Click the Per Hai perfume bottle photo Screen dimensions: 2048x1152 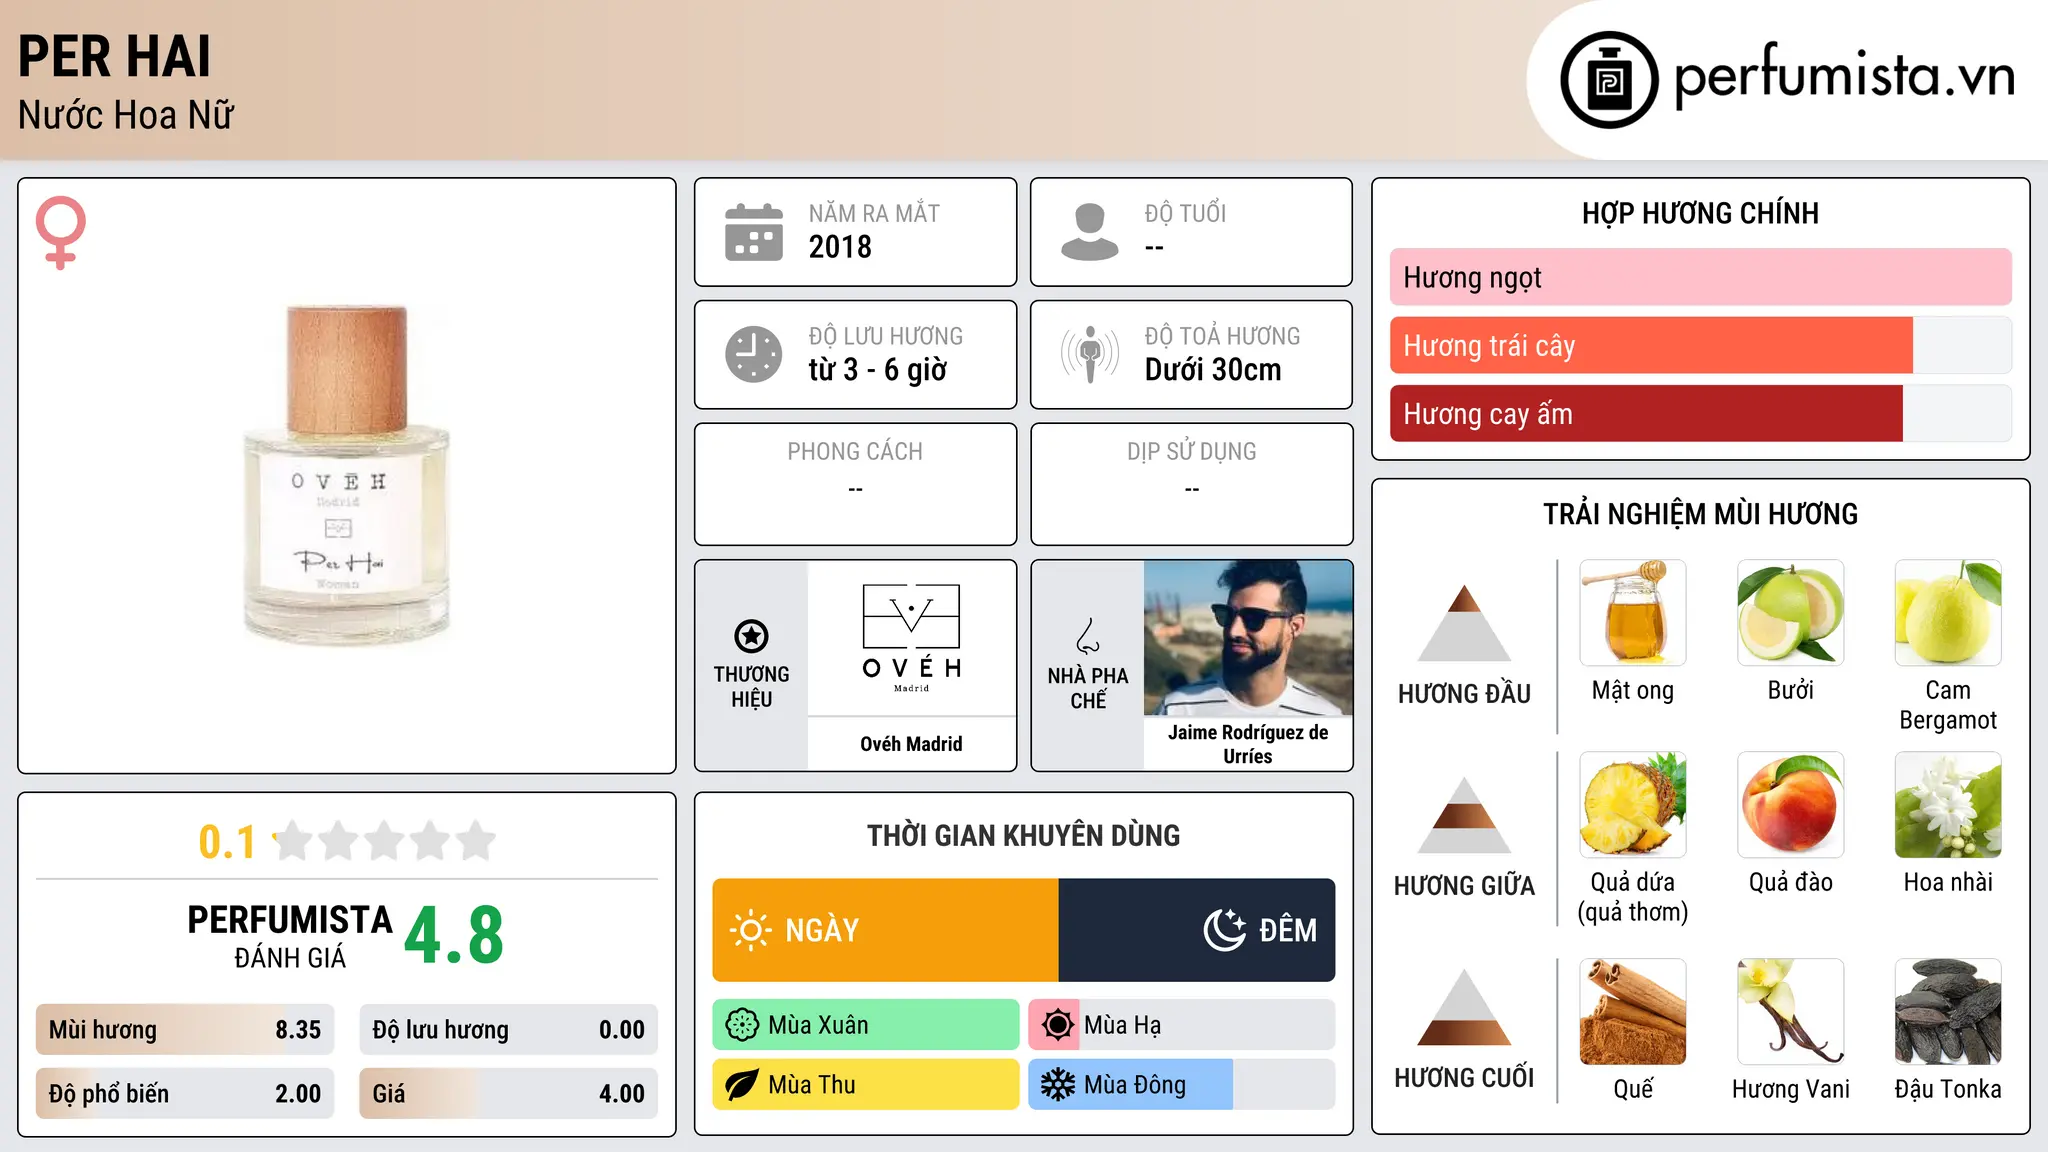click(347, 475)
